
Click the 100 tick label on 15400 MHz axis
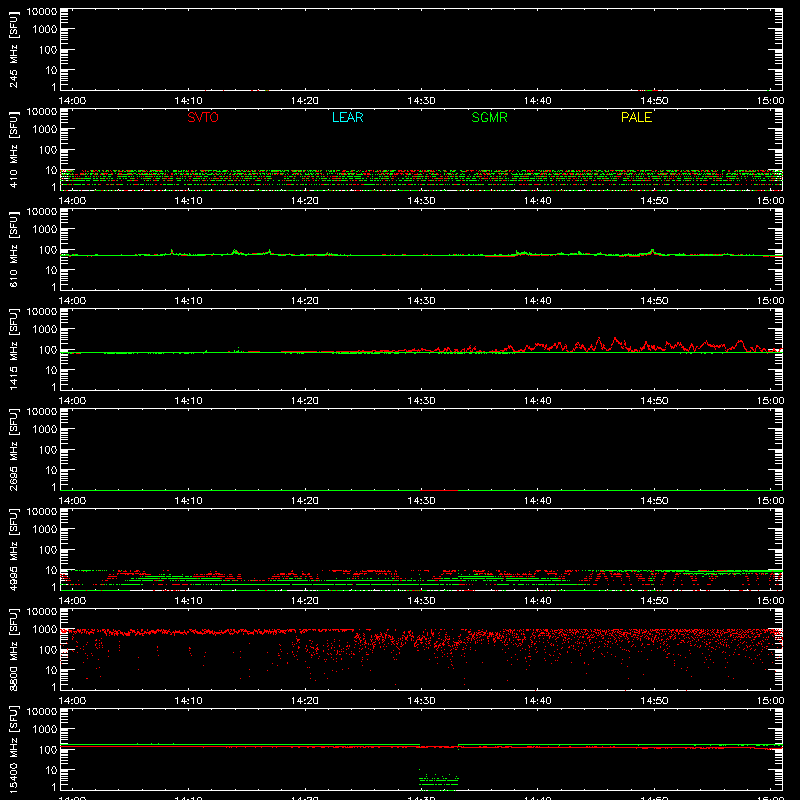point(48,750)
